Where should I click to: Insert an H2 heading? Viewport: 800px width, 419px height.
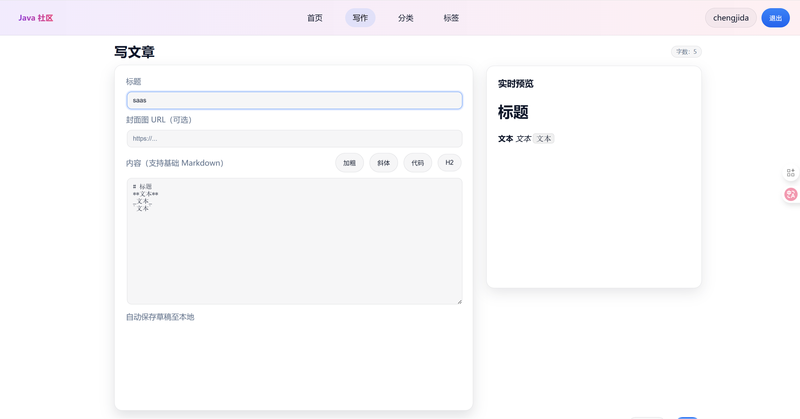pos(449,163)
